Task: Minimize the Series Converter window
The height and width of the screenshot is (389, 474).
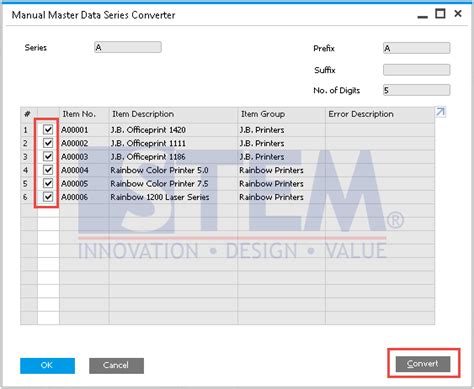Action: click(422, 15)
